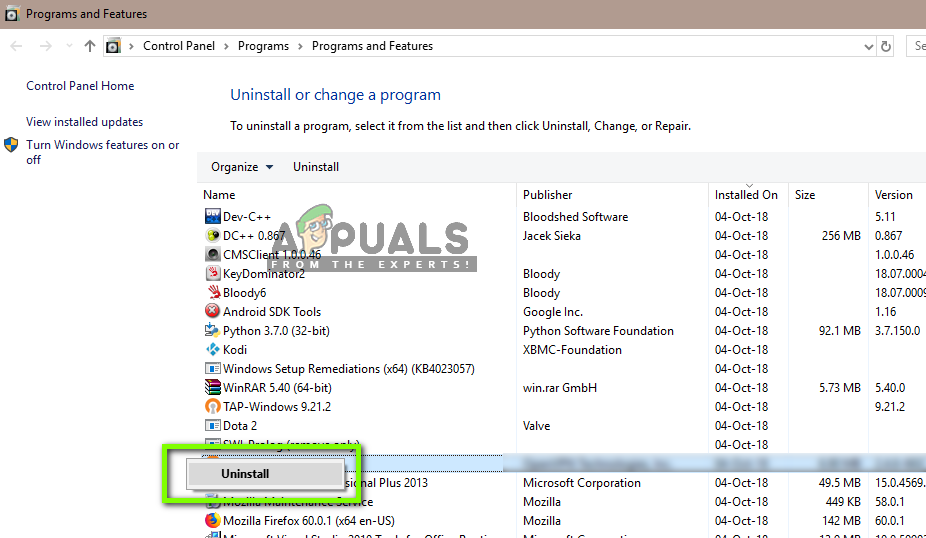Expand the chevron after Control Panel breadcrumb
This screenshot has width=926, height=538.
(x=226, y=46)
